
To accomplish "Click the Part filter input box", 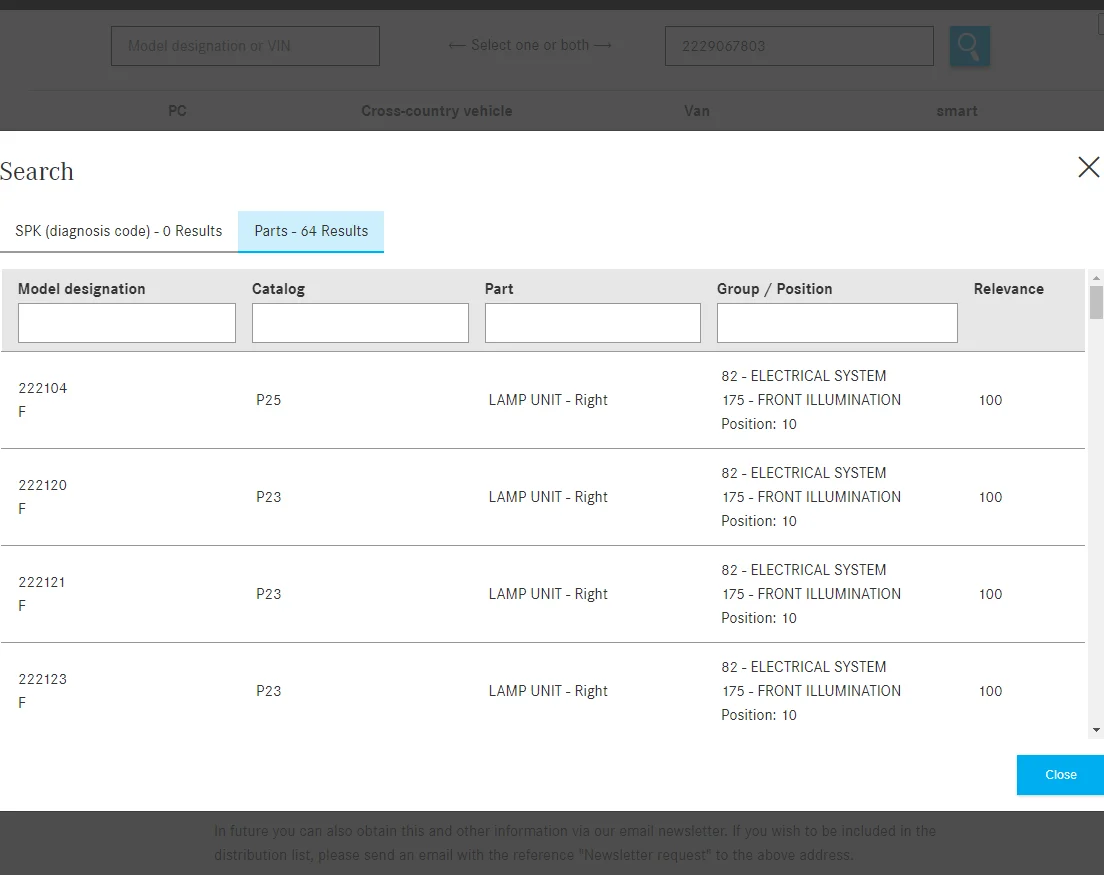I will pyautogui.click(x=593, y=323).
